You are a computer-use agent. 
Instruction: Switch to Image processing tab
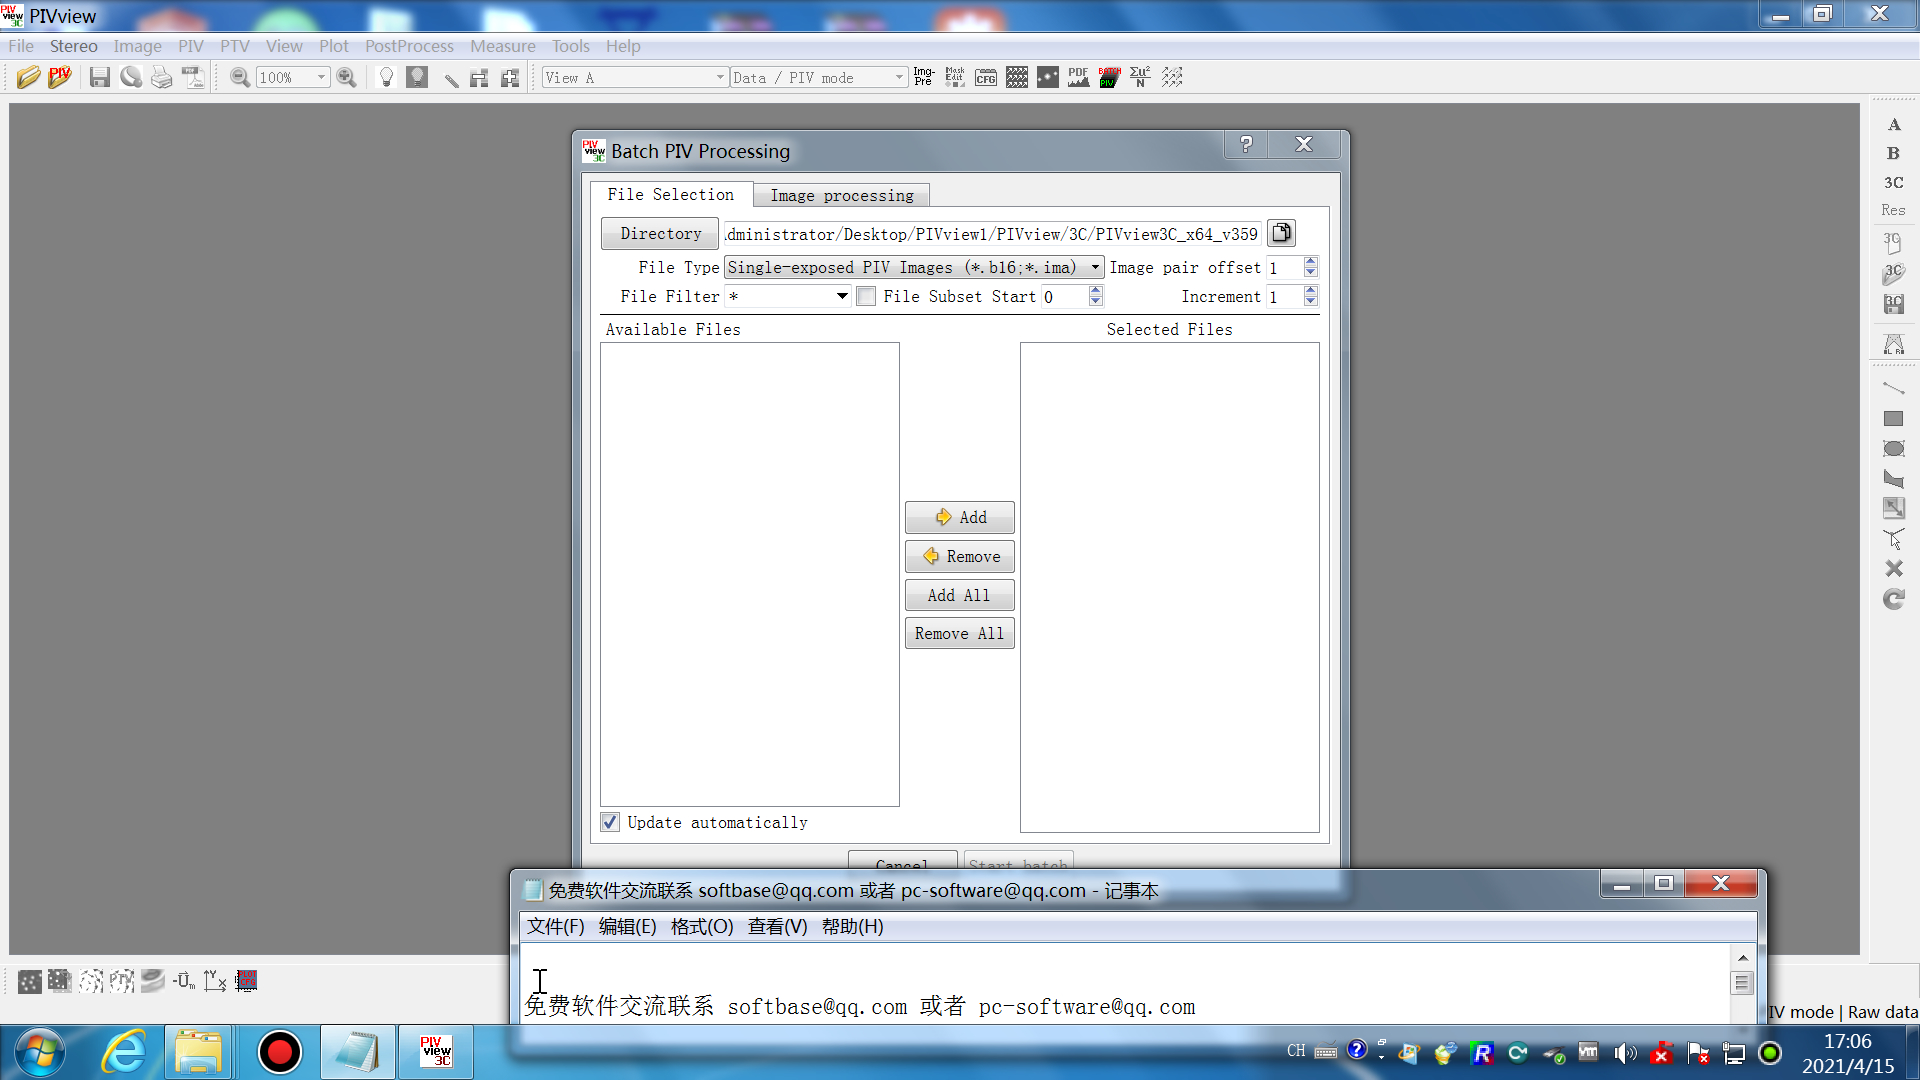coord(841,195)
